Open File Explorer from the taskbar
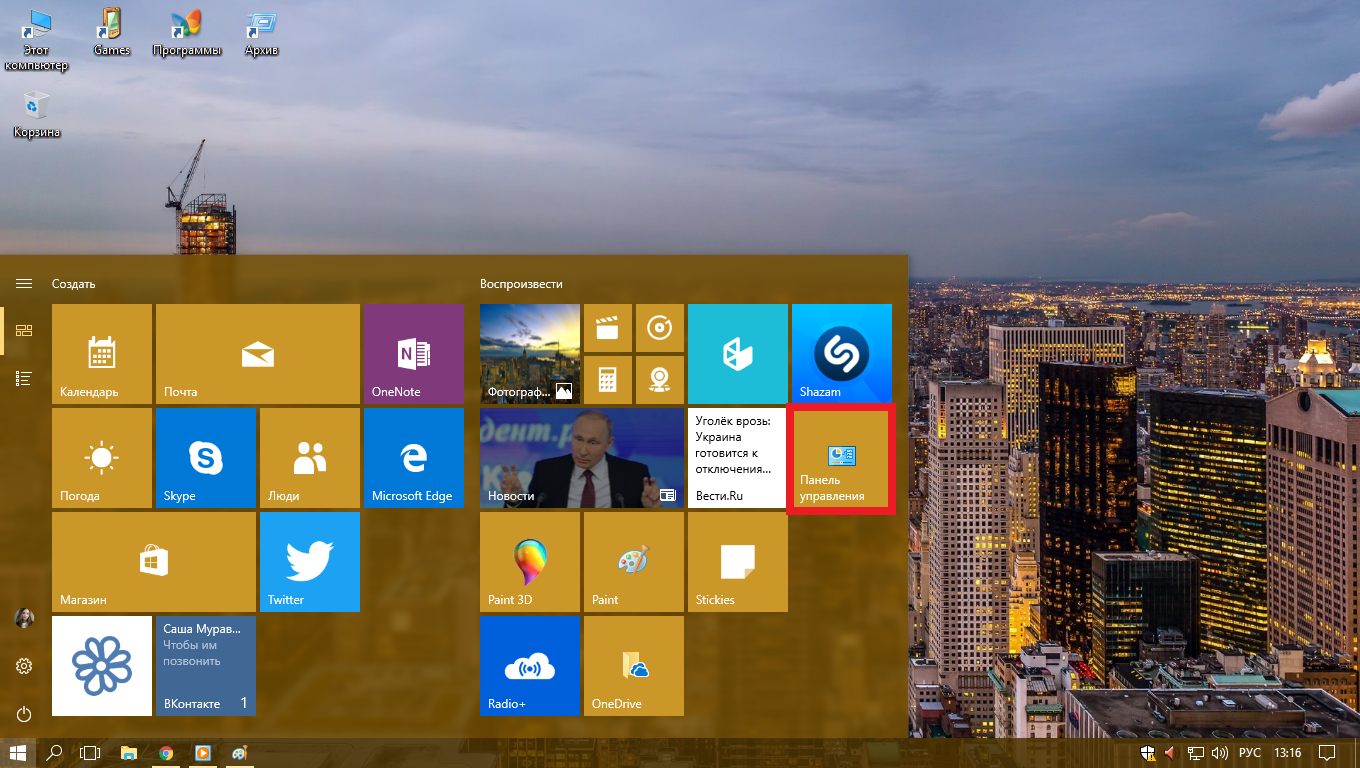 [128, 753]
